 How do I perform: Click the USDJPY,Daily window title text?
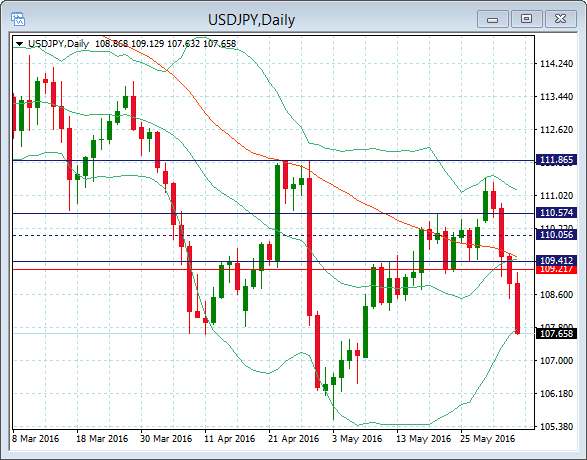click(x=252, y=19)
